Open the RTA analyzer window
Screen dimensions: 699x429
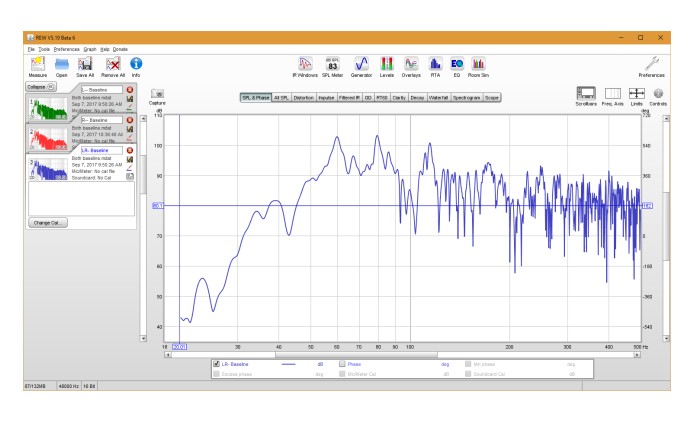click(435, 65)
